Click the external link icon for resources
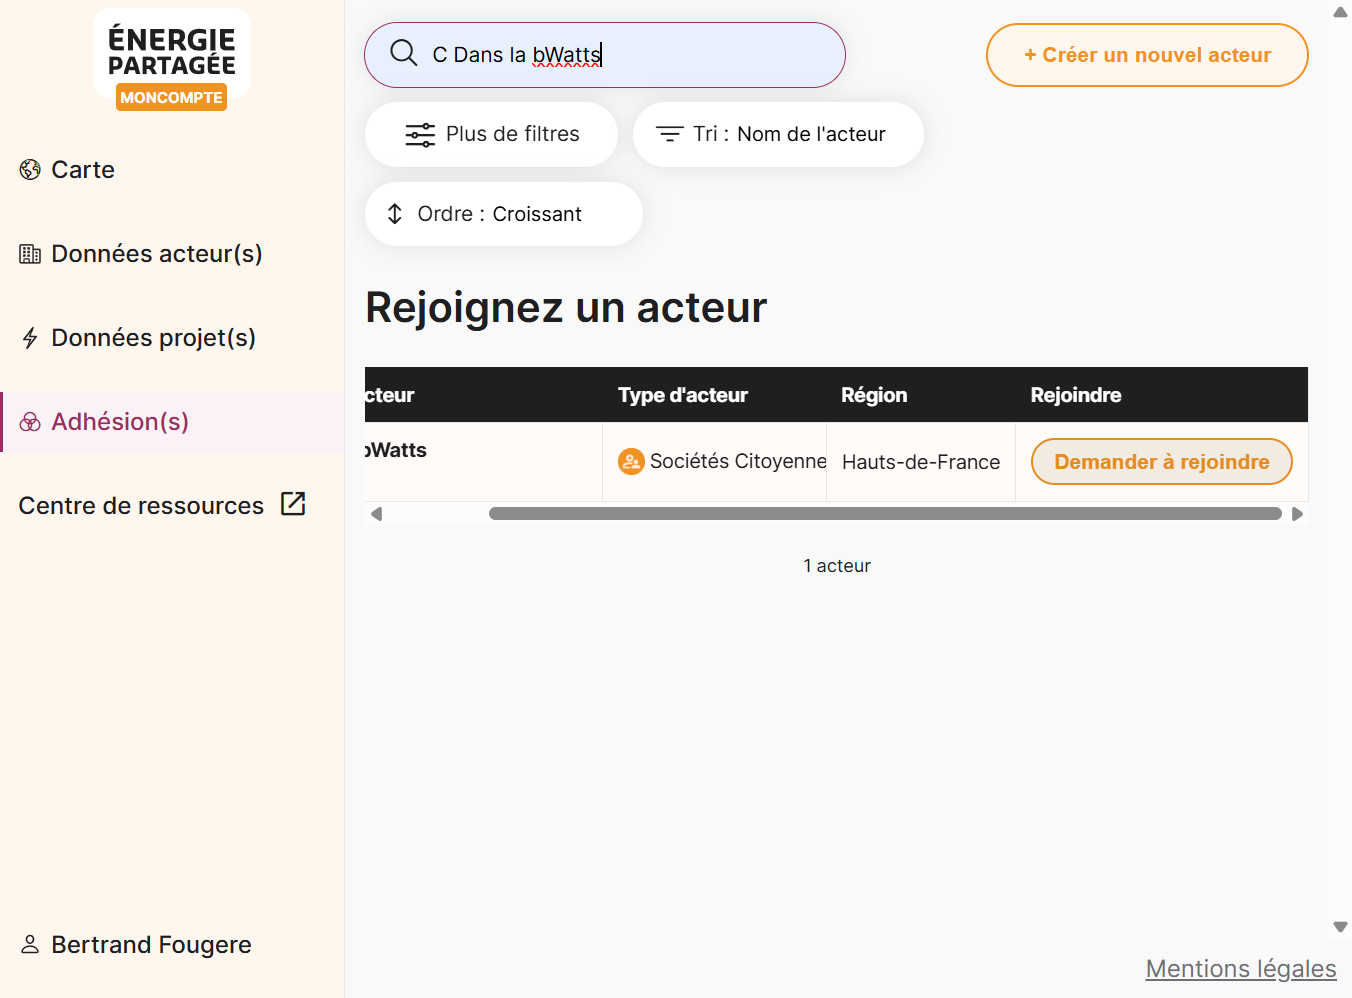 coord(293,504)
